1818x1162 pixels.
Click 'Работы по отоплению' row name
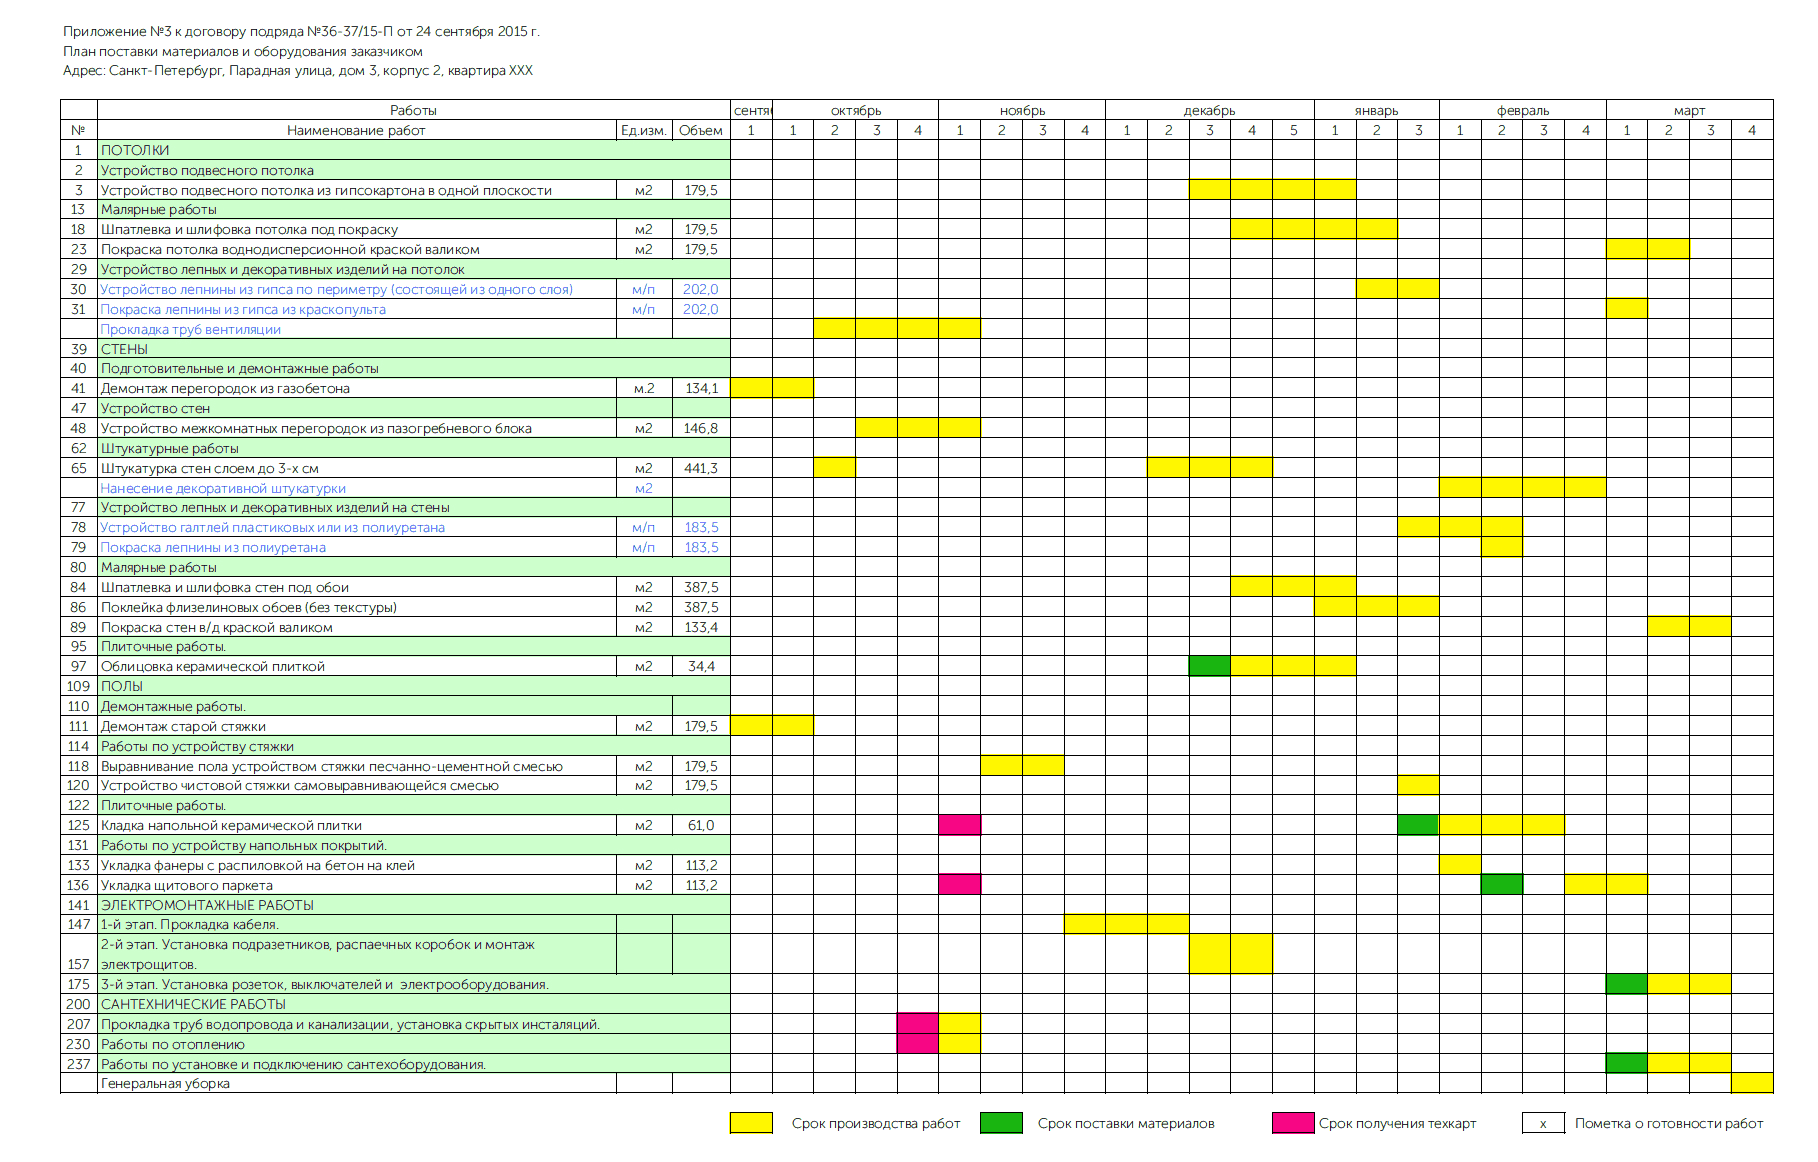pyautogui.click(x=173, y=1044)
